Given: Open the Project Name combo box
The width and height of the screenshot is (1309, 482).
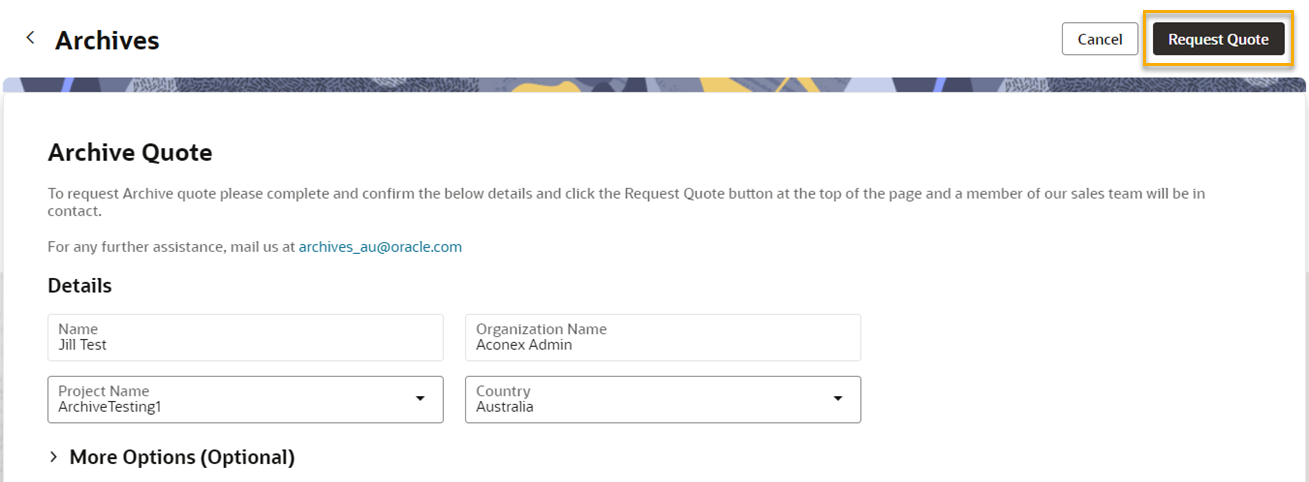Looking at the screenshot, I should pos(245,399).
